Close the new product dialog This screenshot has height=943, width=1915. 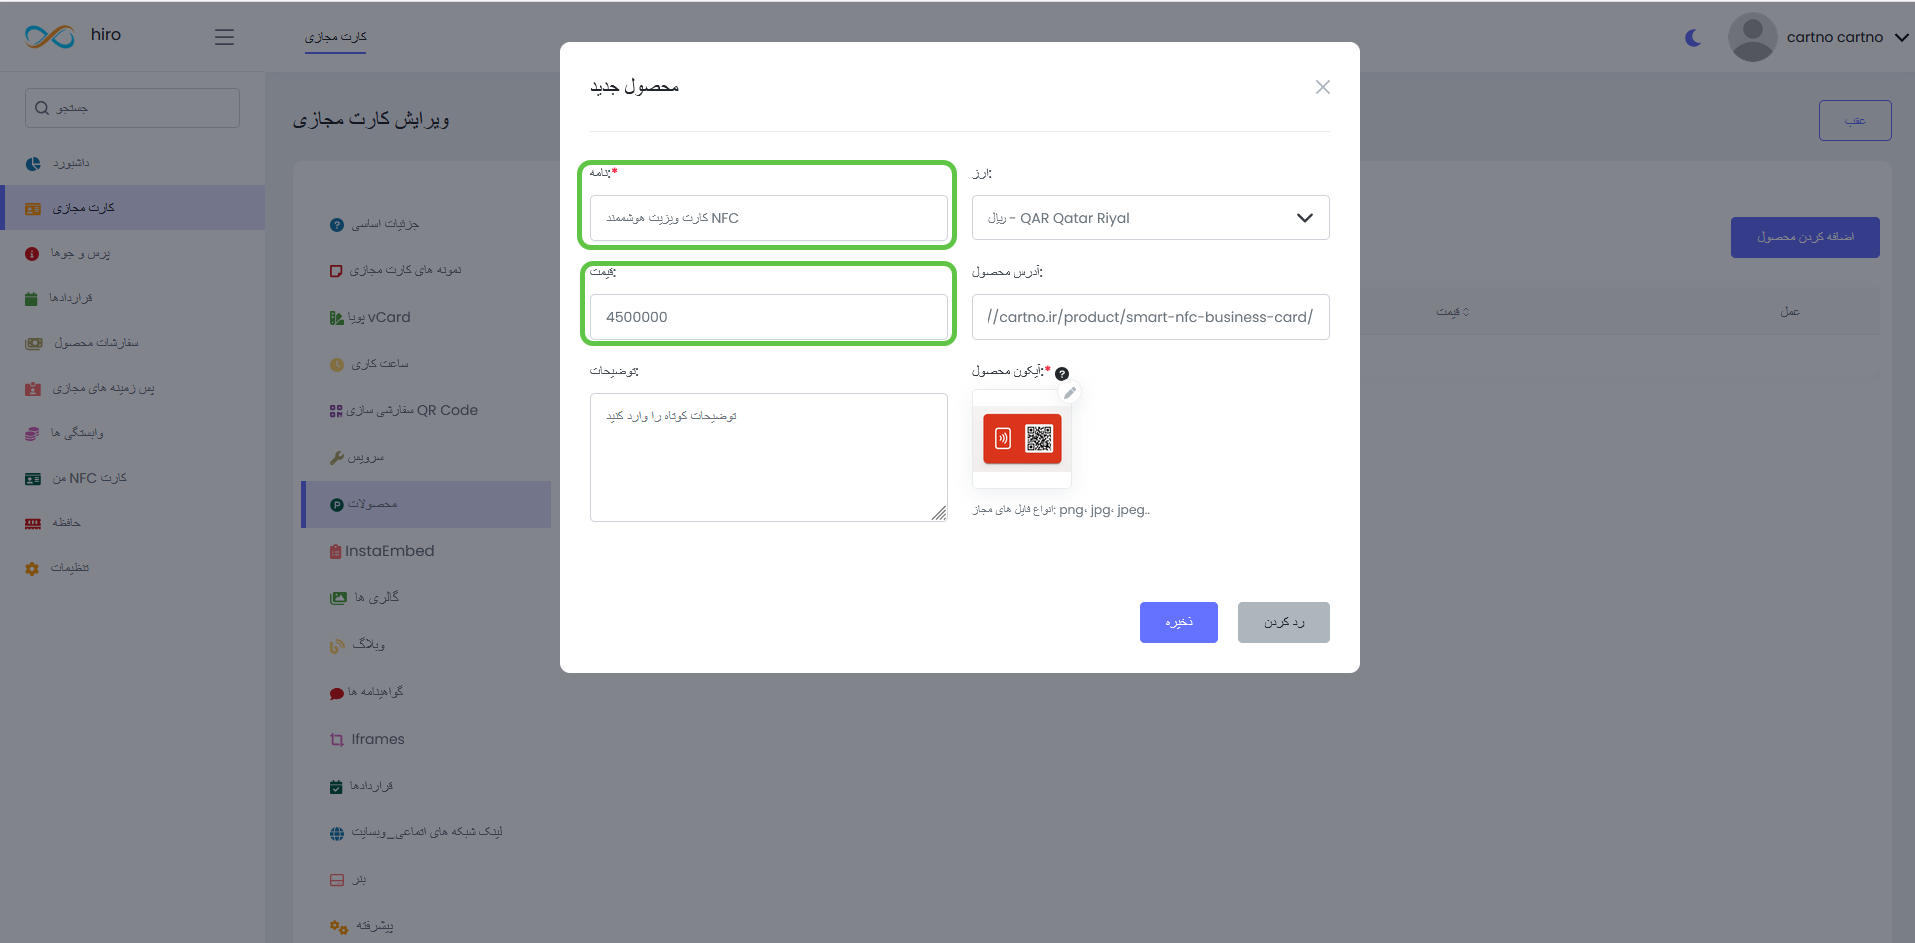click(x=1322, y=87)
